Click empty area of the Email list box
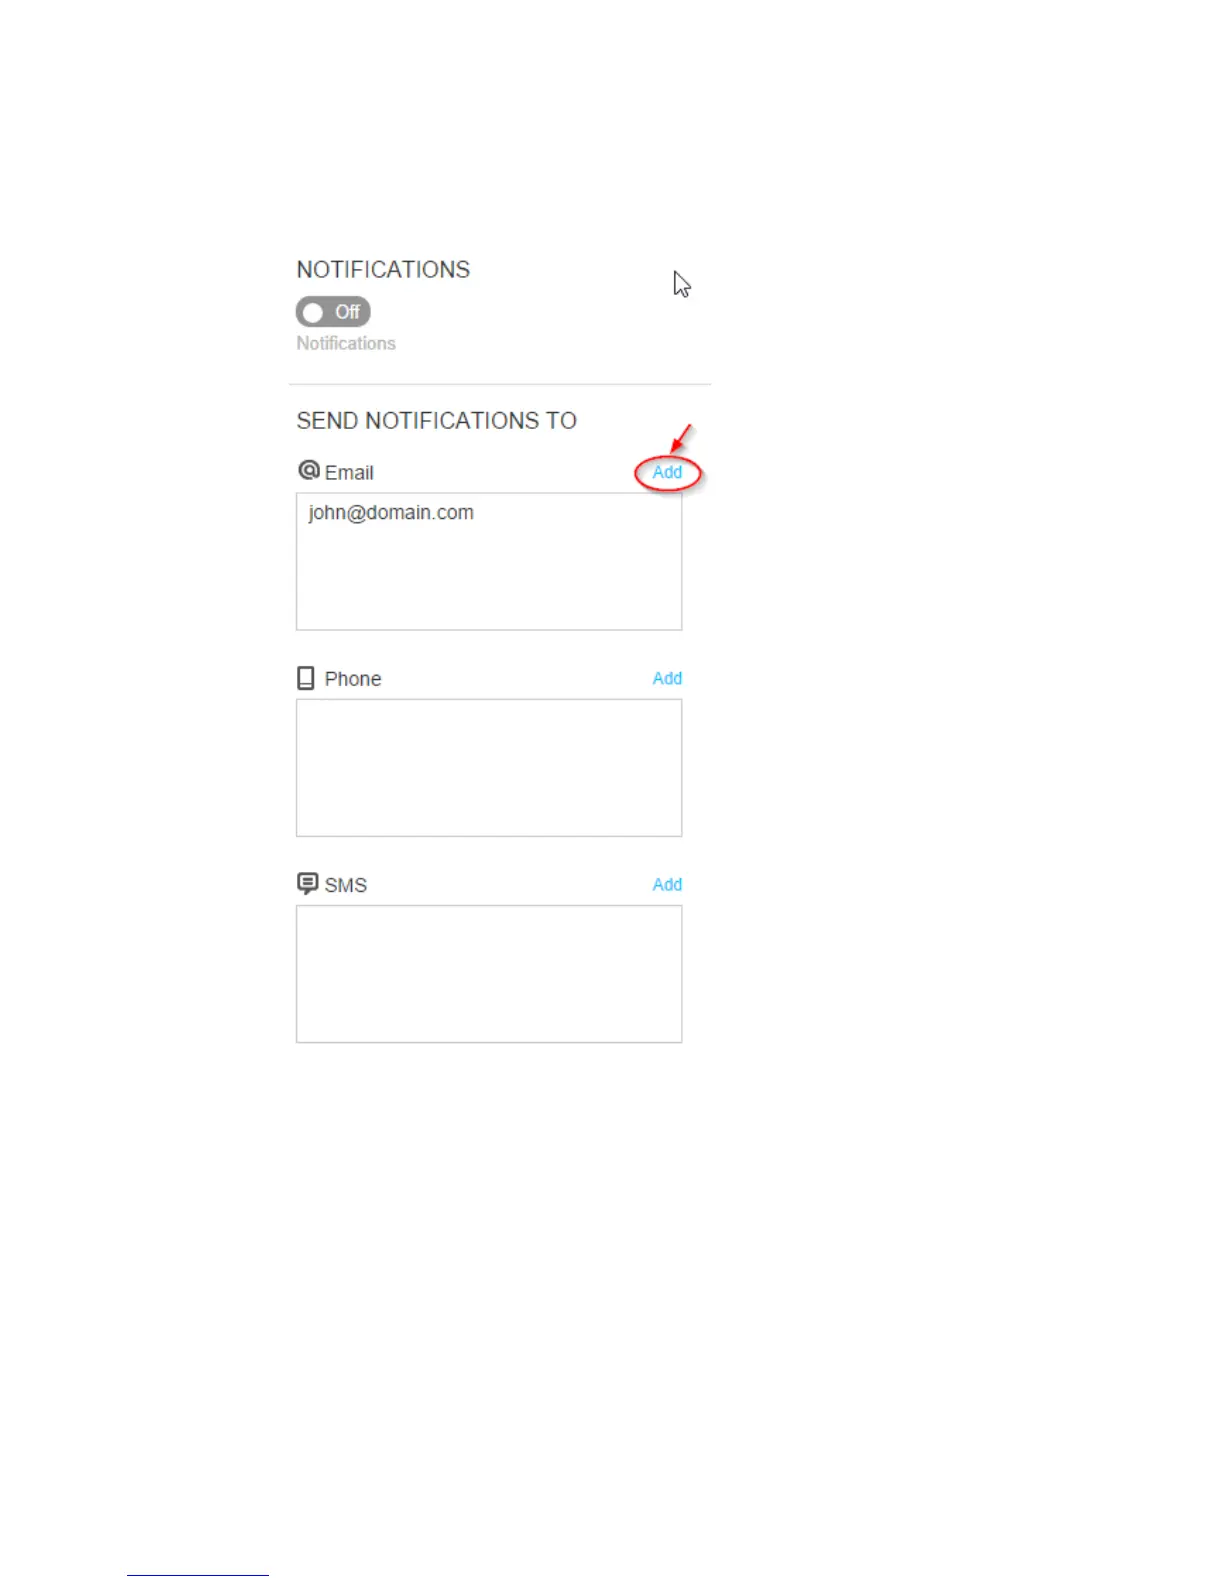Screen dimensions: 1224x1584 [489, 580]
